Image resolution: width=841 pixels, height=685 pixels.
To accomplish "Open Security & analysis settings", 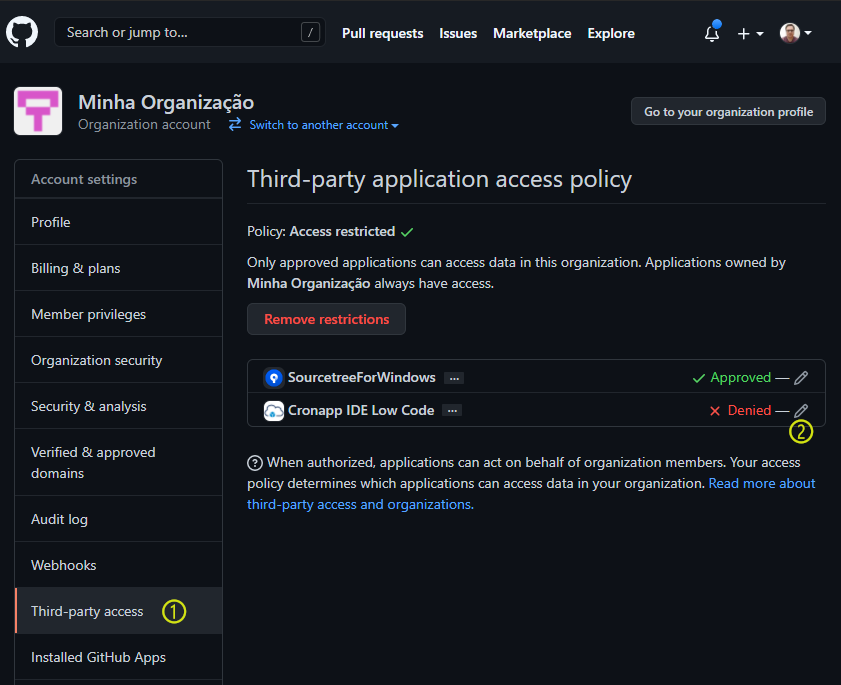I will tap(119, 406).
